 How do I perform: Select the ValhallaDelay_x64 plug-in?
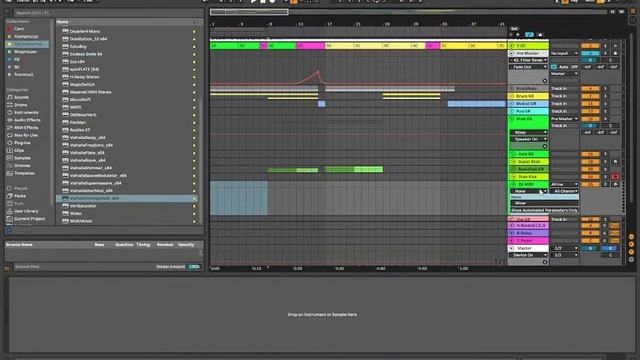click(87, 138)
